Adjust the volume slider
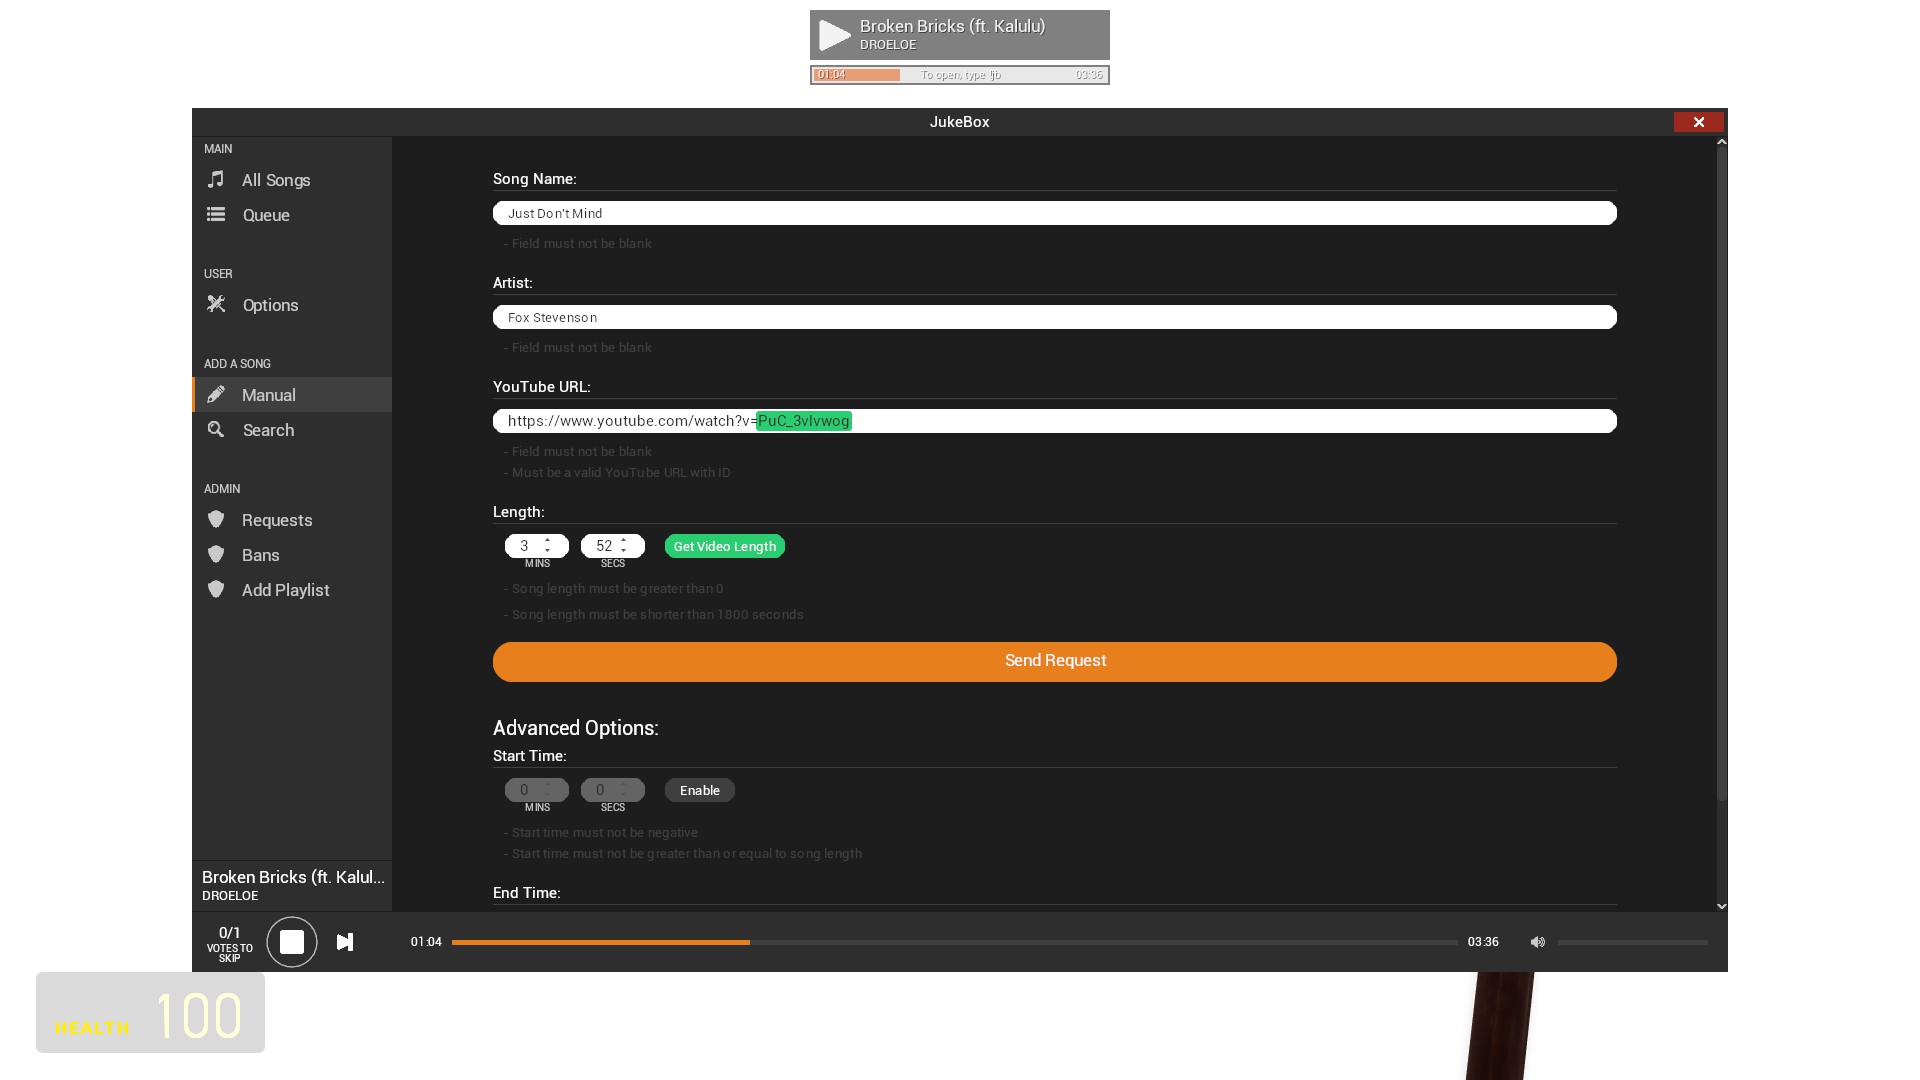The height and width of the screenshot is (1080, 1920). pyautogui.click(x=1633, y=942)
